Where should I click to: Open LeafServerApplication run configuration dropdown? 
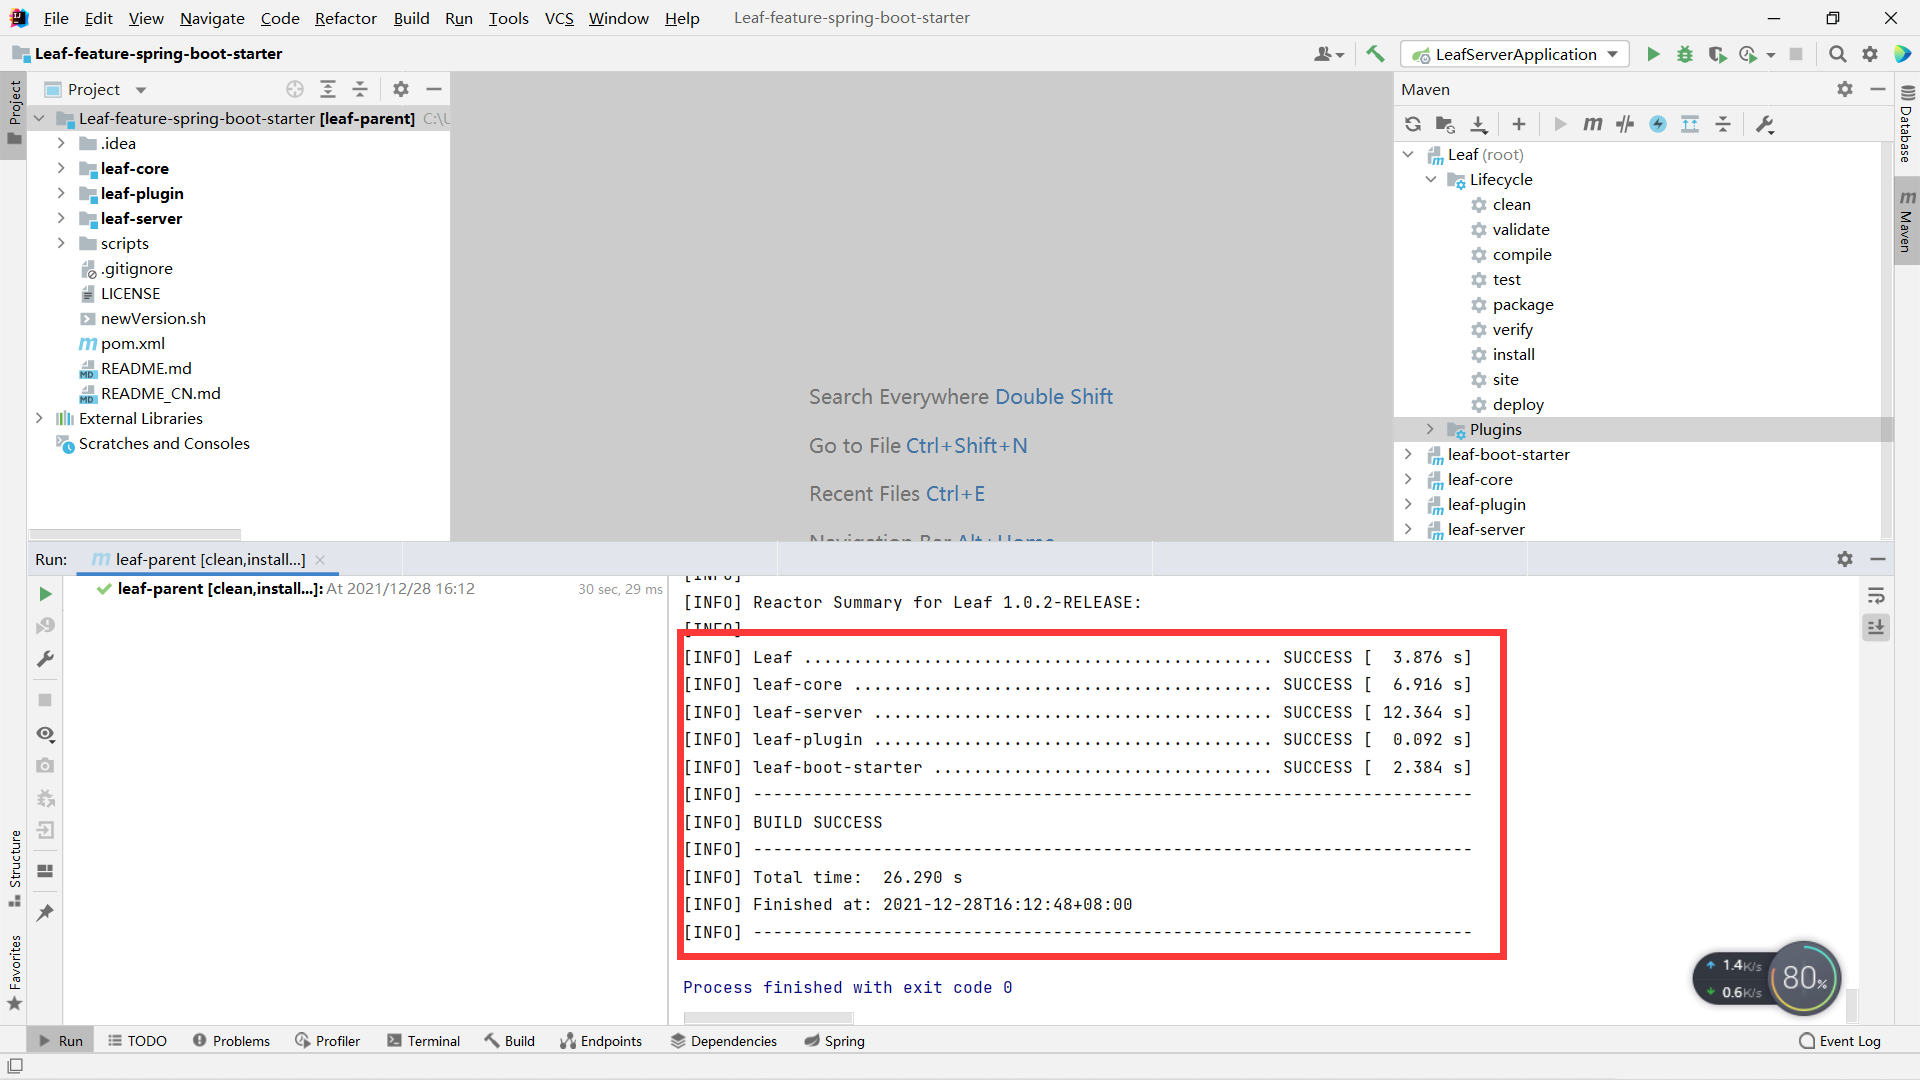click(x=1515, y=54)
